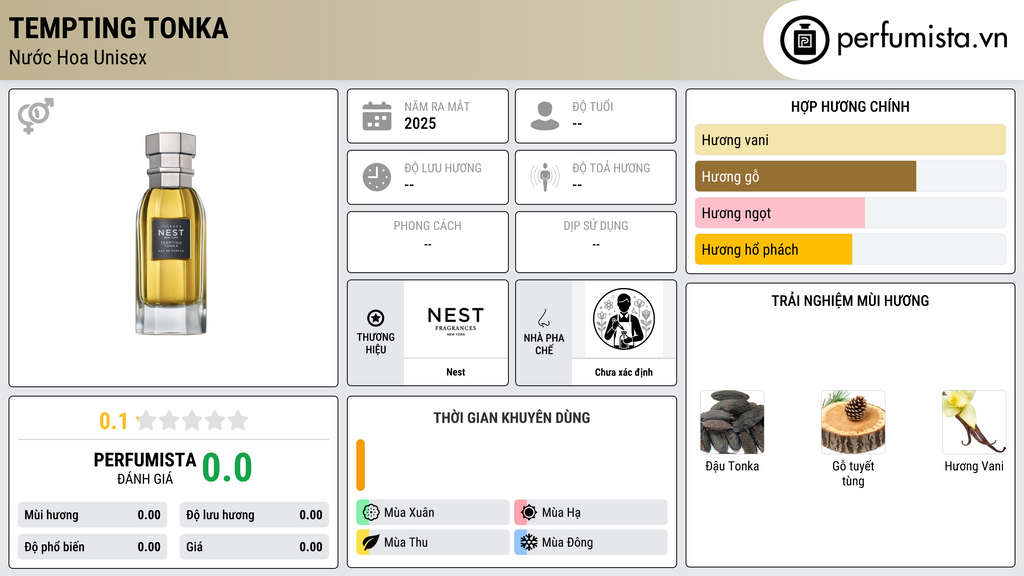Open the NEST Fragrances brand logo
1024x576 pixels.
pos(456,319)
